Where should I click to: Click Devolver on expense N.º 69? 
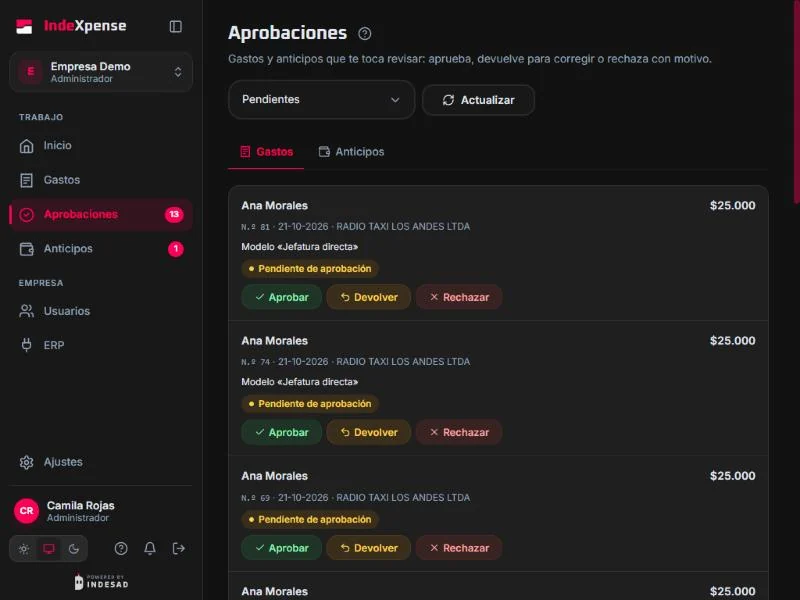(369, 548)
